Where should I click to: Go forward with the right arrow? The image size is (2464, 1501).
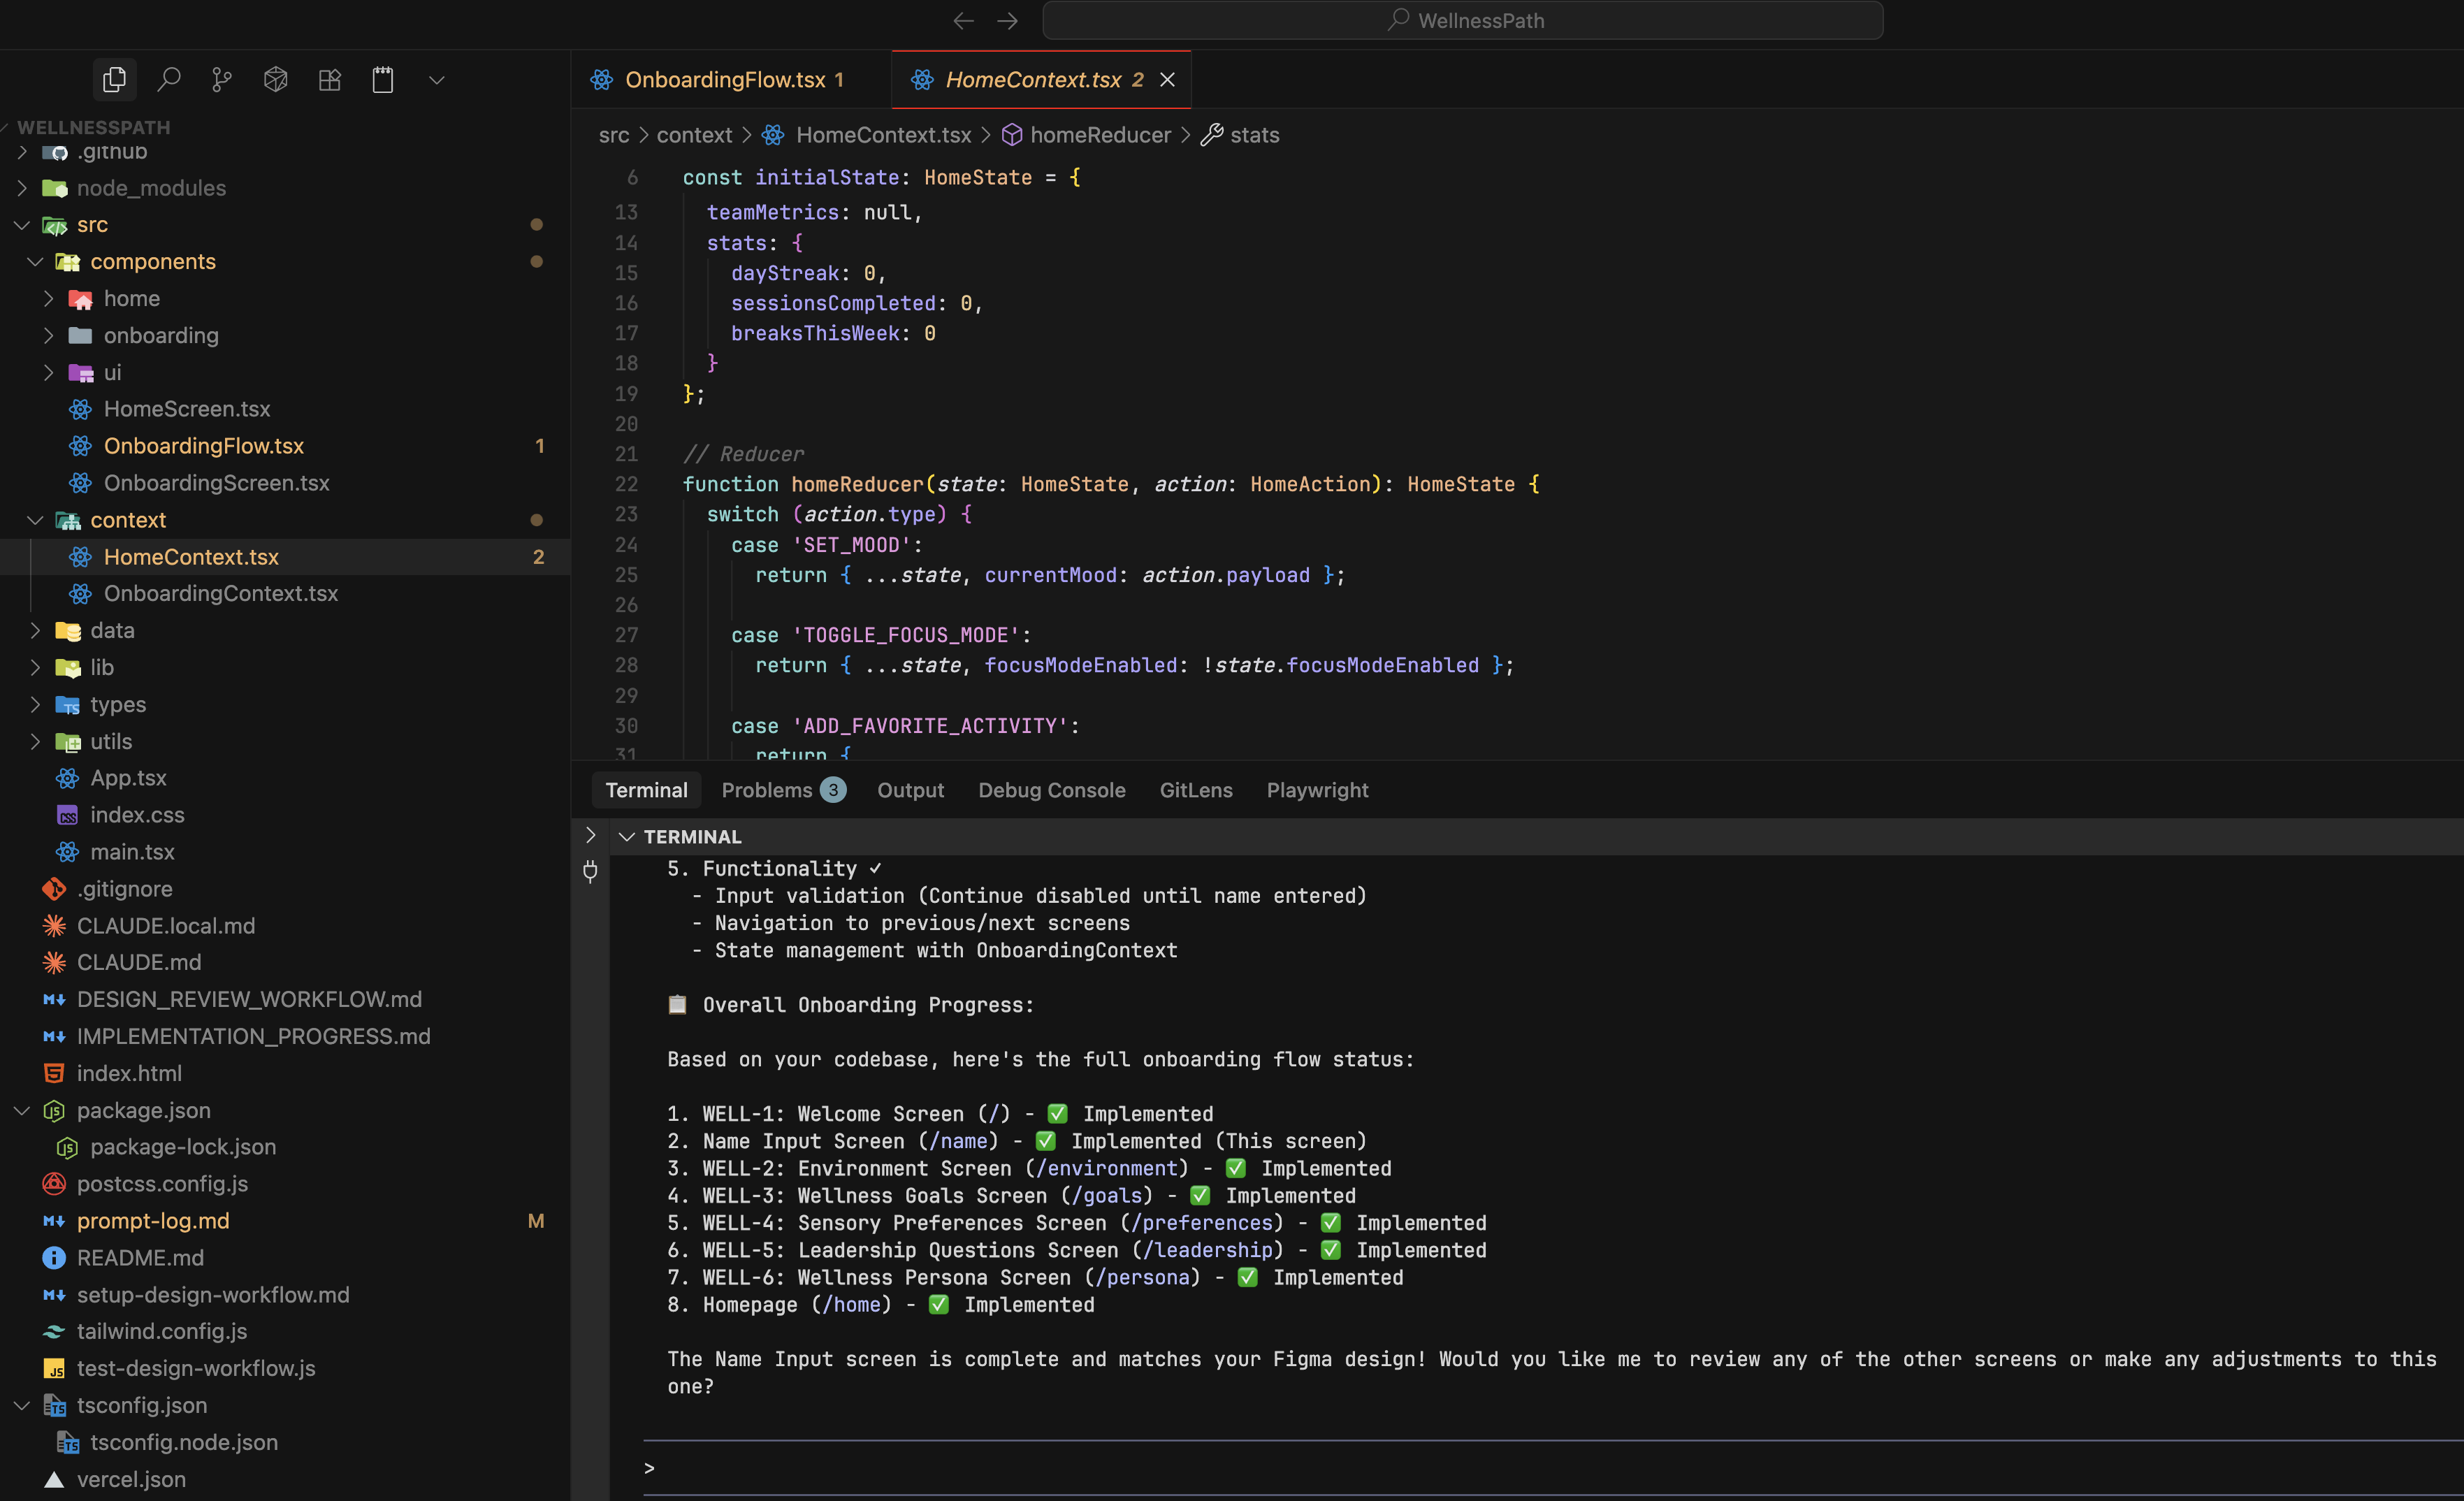coord(1008,20)
